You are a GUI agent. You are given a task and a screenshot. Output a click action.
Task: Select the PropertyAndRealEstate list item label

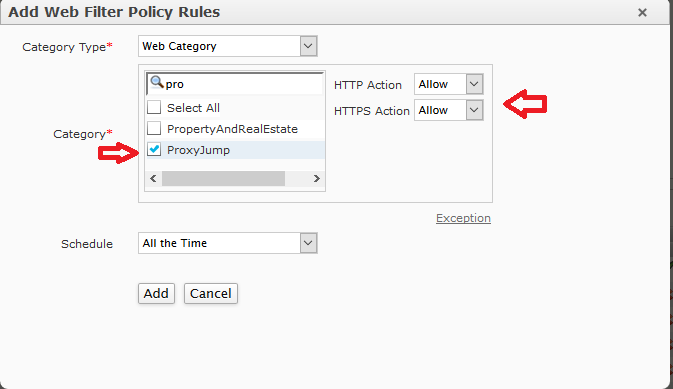tap(232, 129)
